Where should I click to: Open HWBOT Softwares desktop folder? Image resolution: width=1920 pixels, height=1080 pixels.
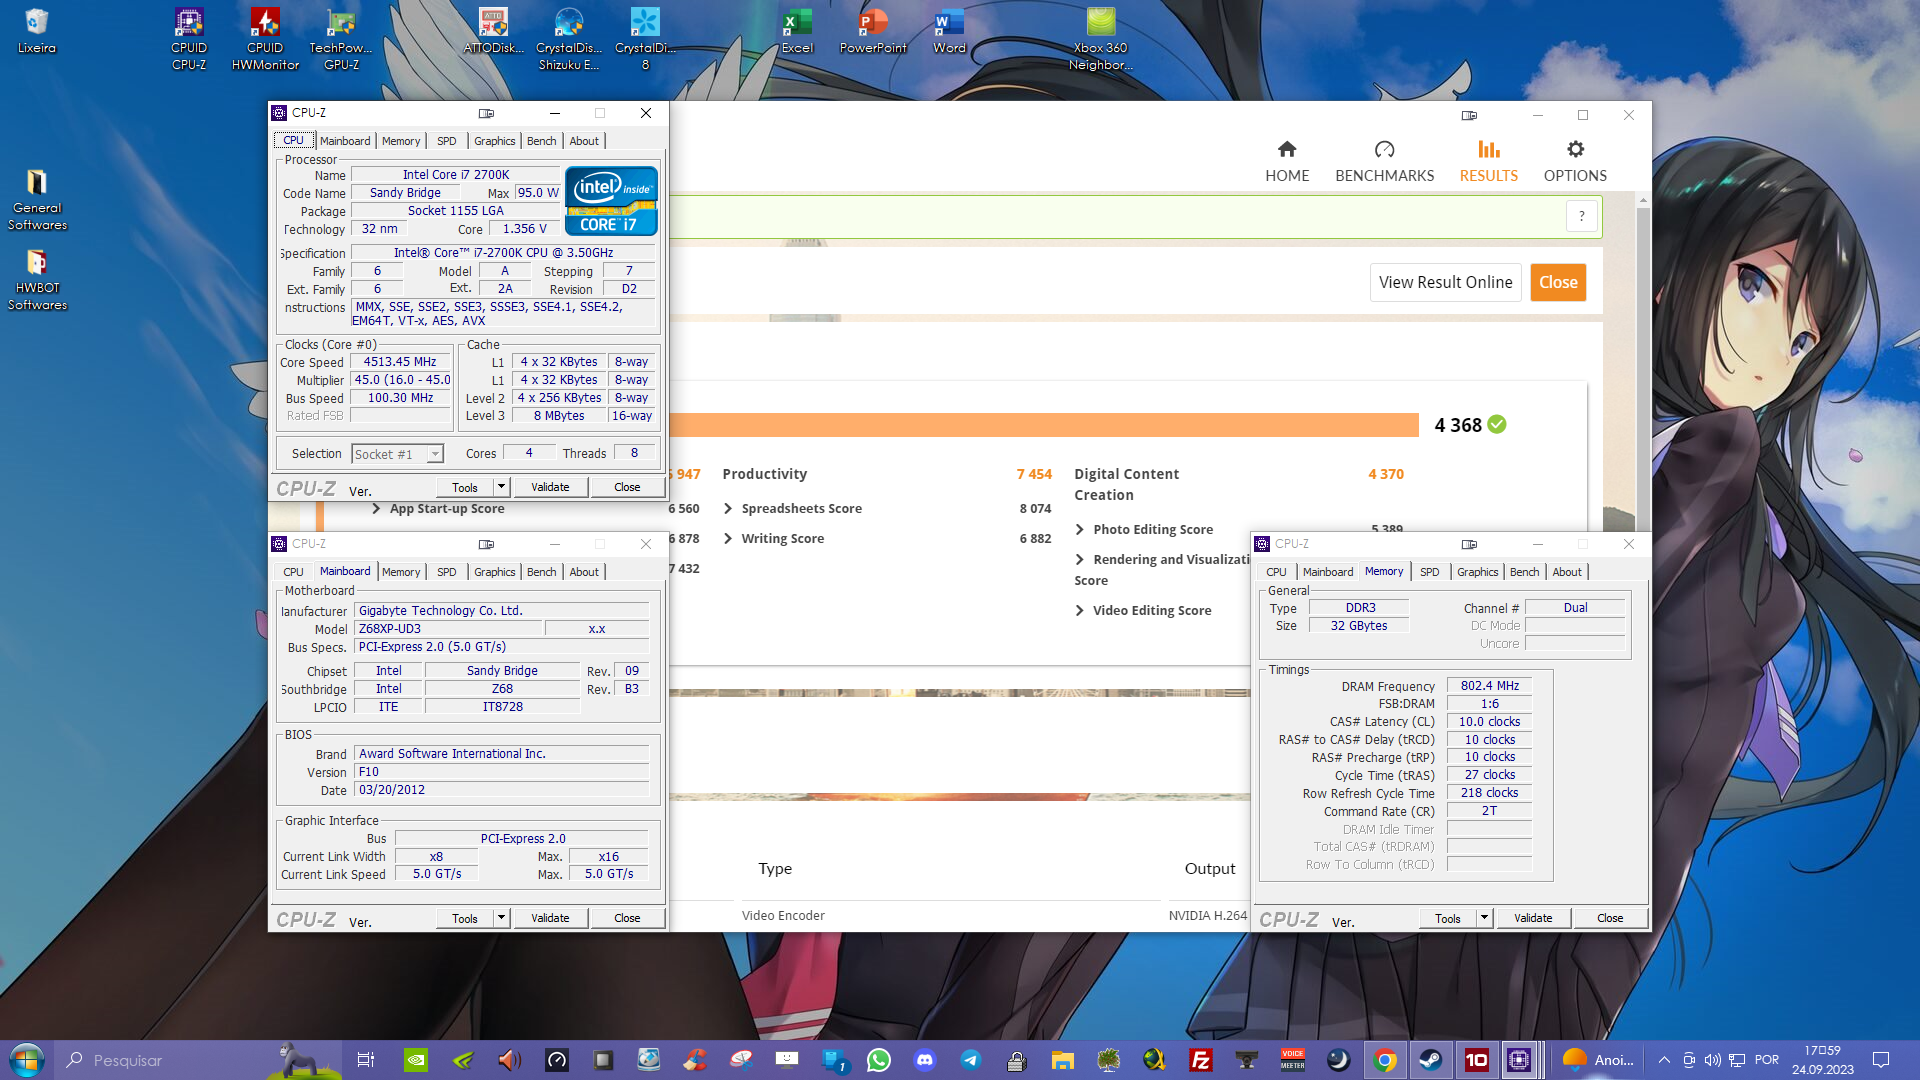(37, 280)
